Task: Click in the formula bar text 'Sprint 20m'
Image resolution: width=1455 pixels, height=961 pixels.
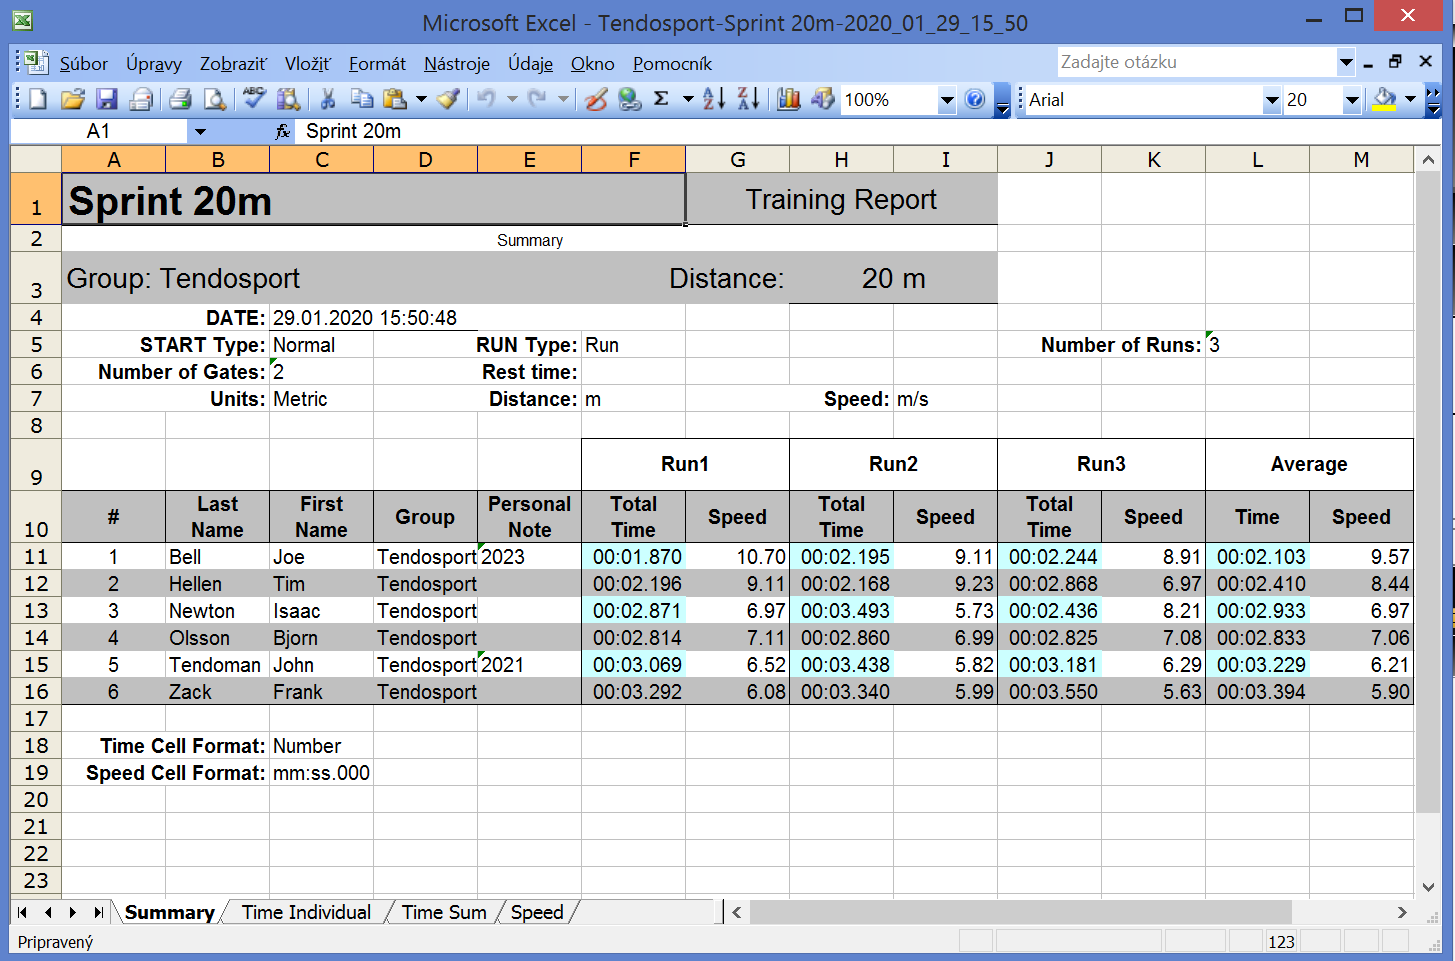Action: coord(353,131)
